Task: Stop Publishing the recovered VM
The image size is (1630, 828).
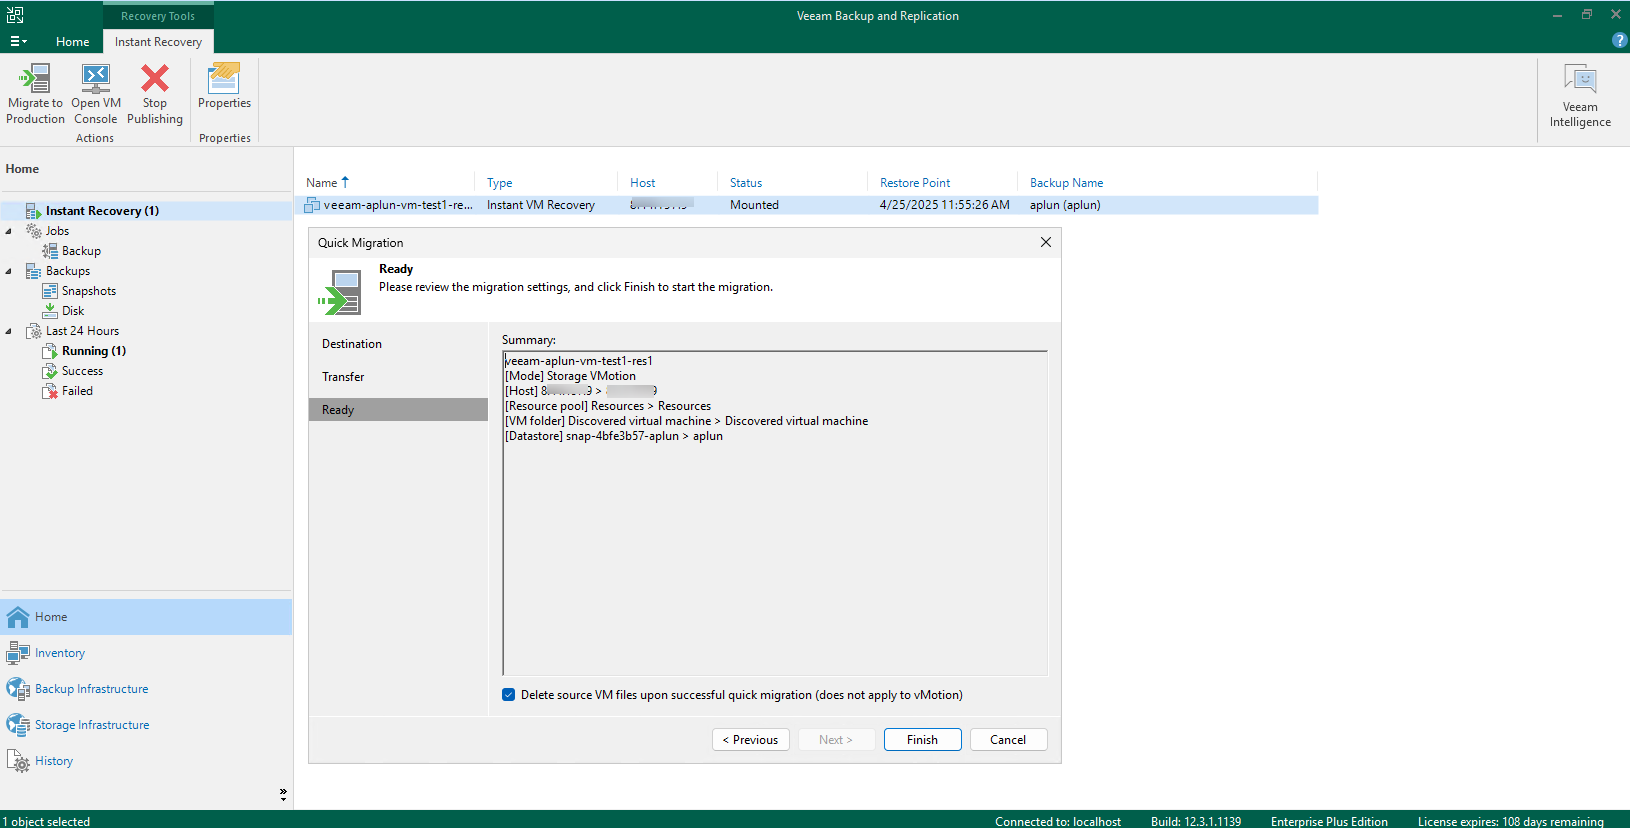Action: coord(155,94)
